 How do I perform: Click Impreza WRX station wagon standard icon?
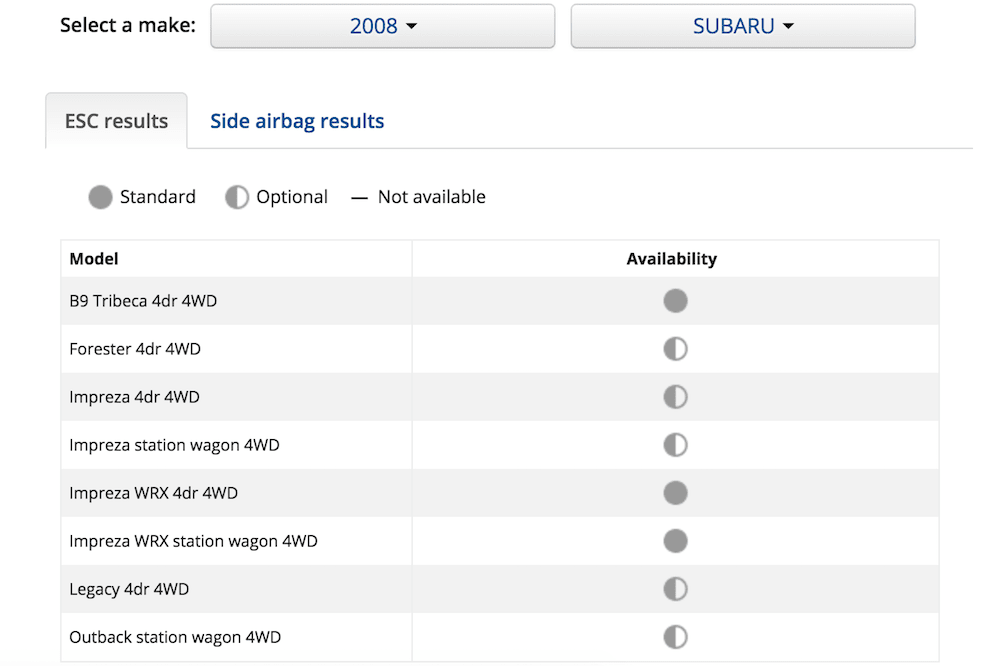point(675,541)
